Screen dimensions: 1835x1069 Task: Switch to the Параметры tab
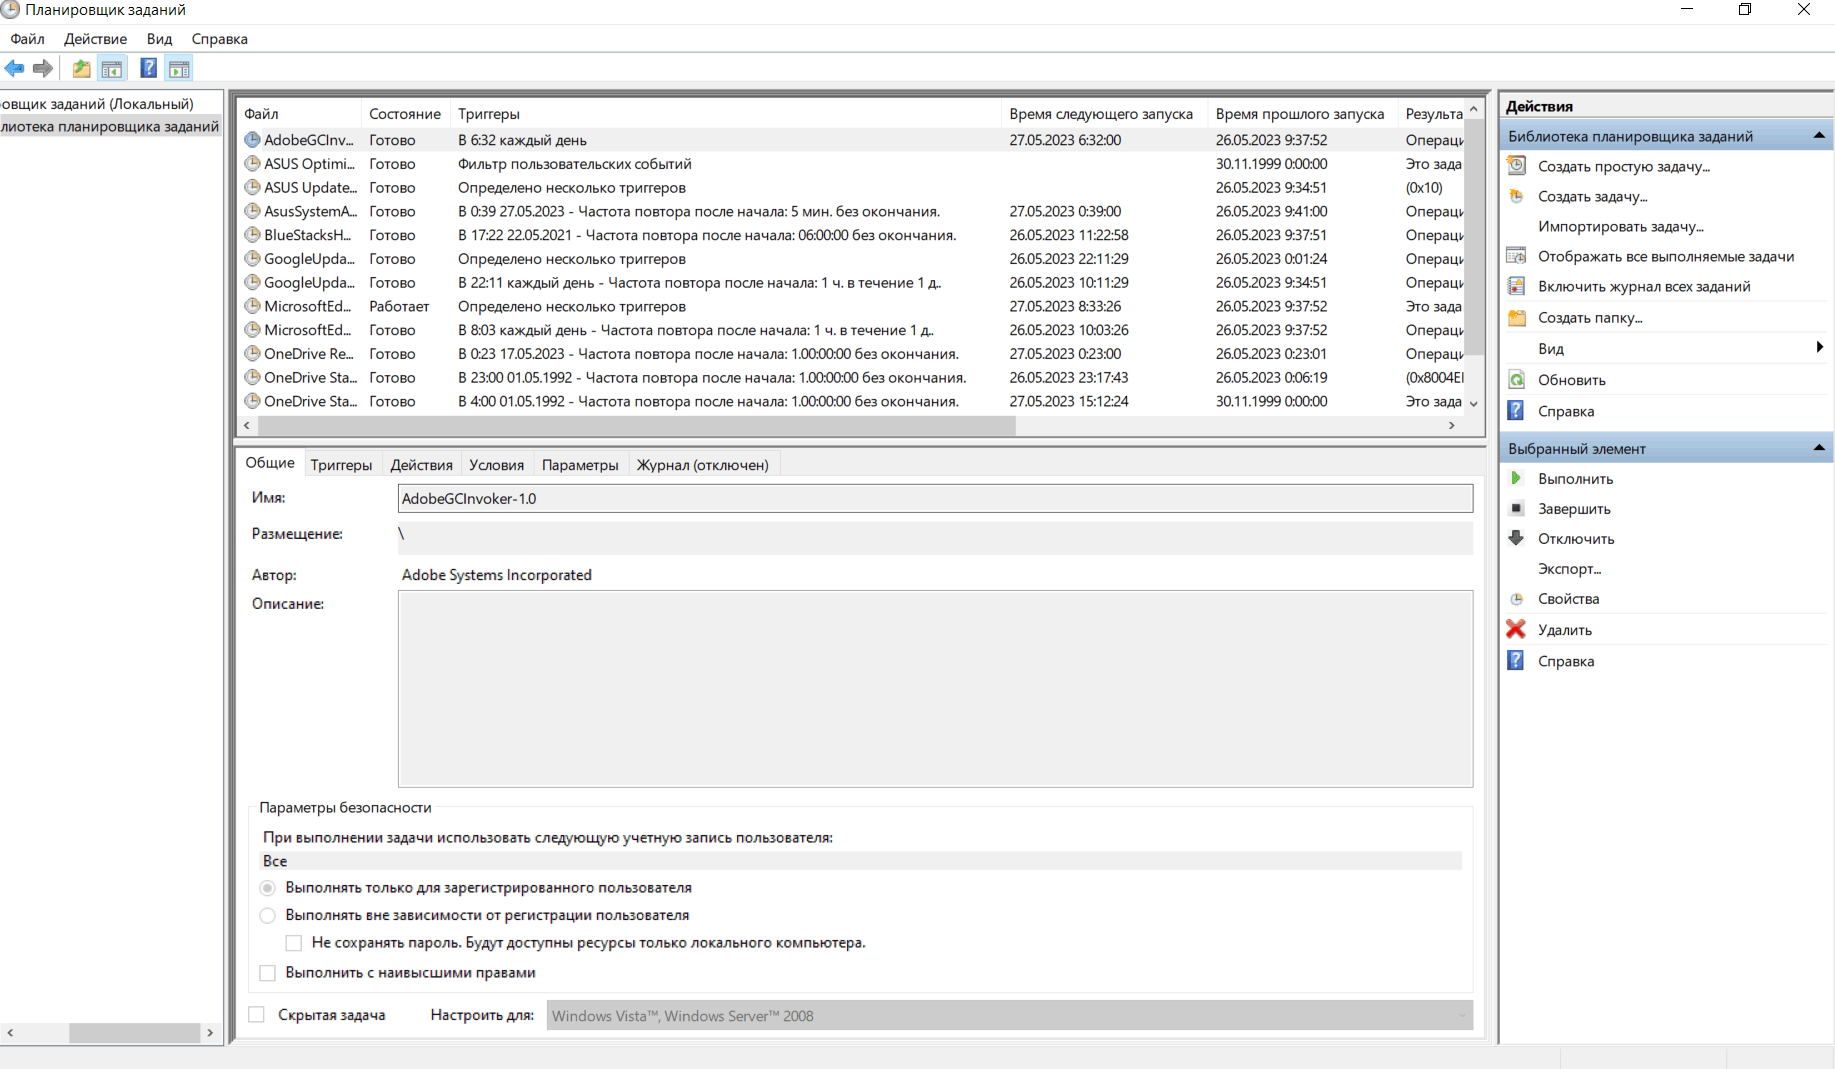580,465
